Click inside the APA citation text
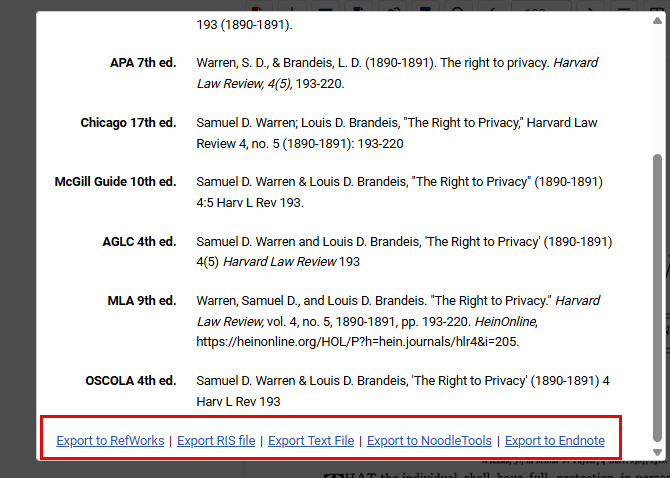Image resolution: width=670 pixels, height=478 pixels. coord(396,73)
